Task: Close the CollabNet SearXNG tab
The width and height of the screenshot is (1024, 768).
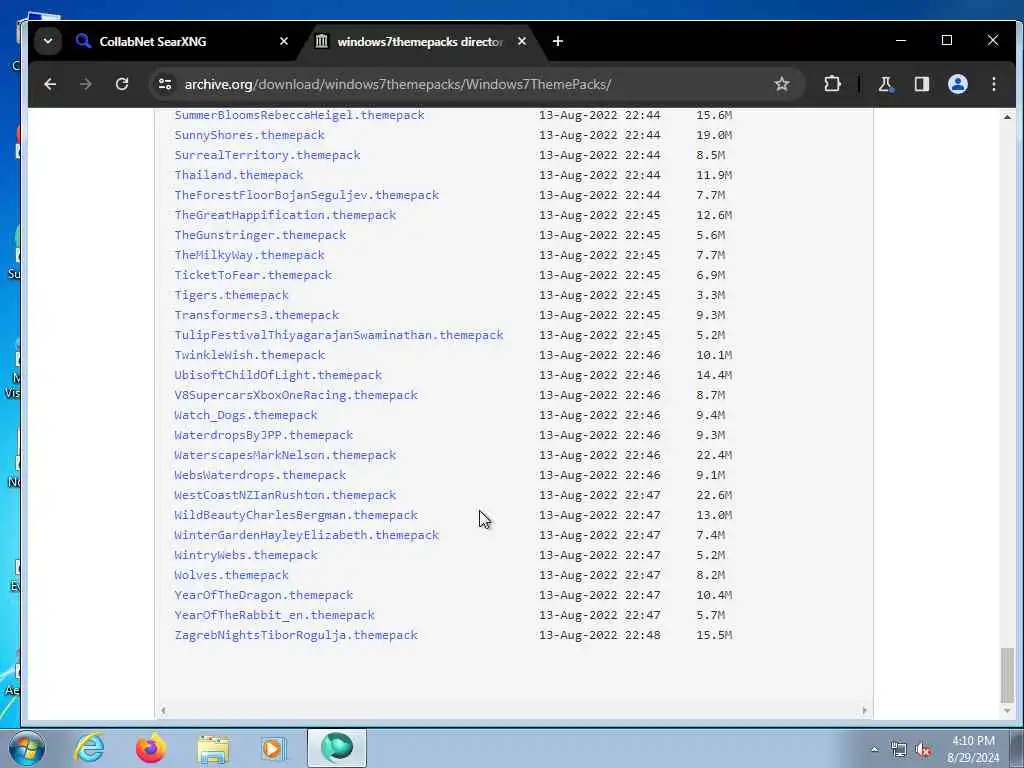Action: click(283, 41)
